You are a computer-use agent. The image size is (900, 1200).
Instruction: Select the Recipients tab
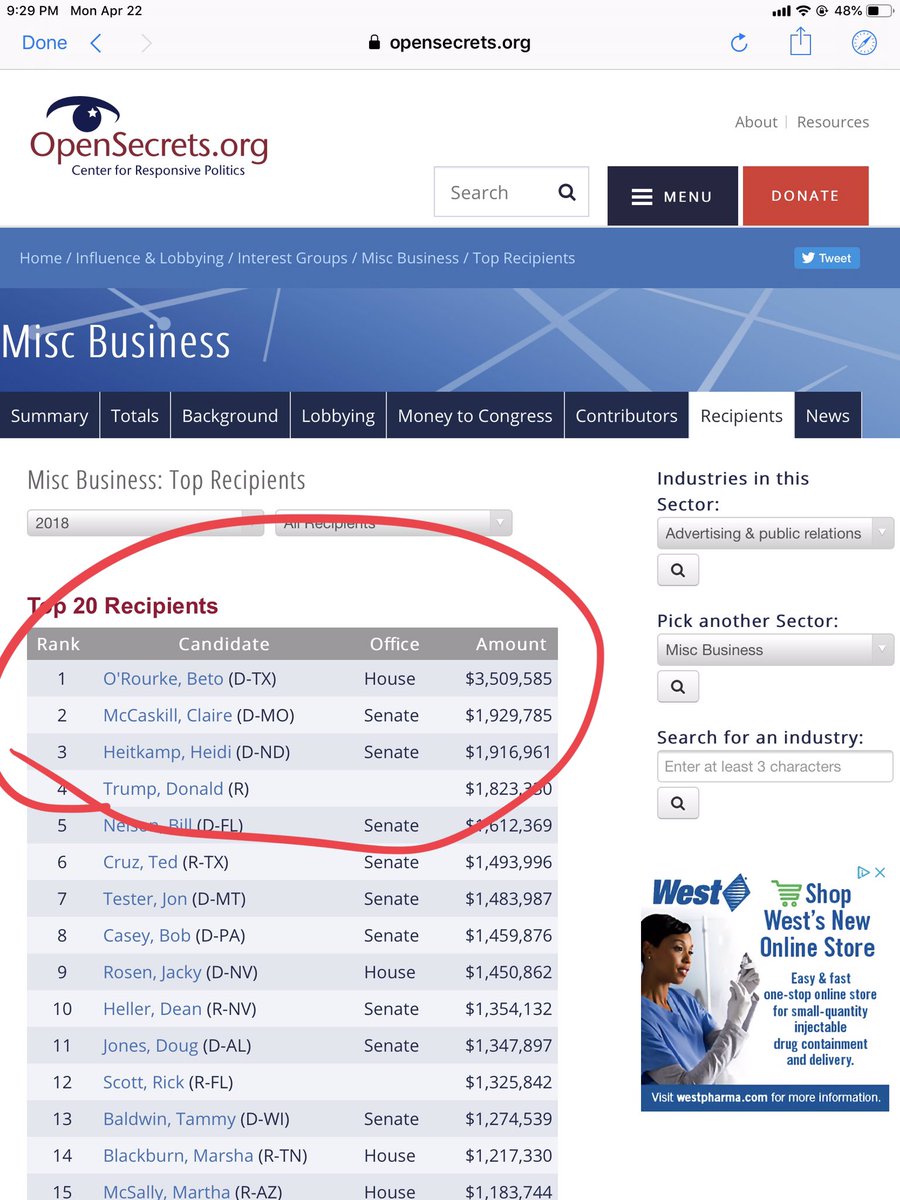coord(742,416)
